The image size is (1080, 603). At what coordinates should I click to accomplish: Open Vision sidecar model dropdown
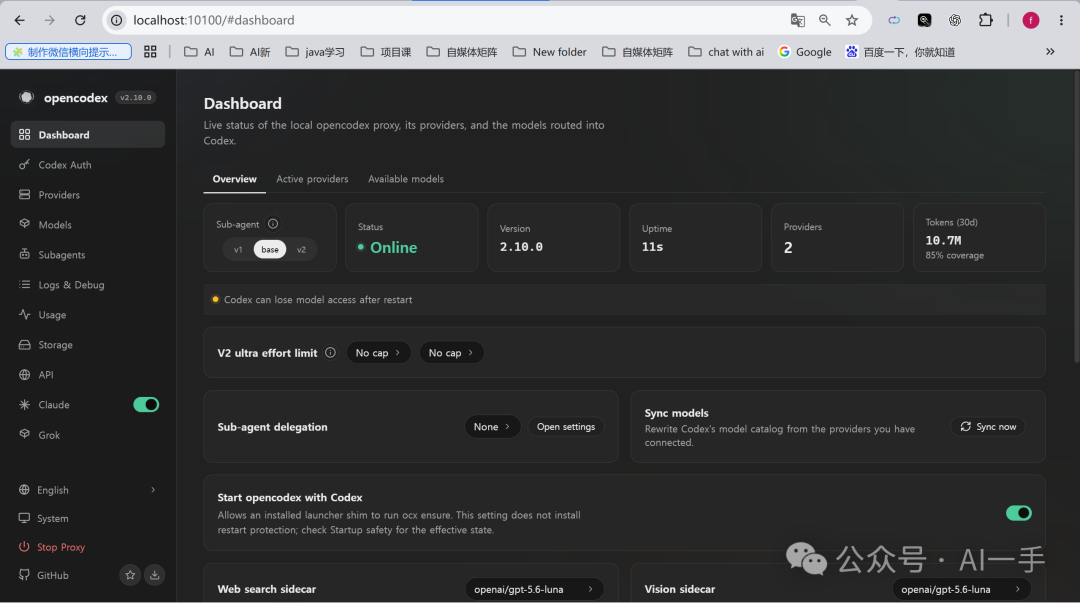pyautogui.click(x=962, y=589)
